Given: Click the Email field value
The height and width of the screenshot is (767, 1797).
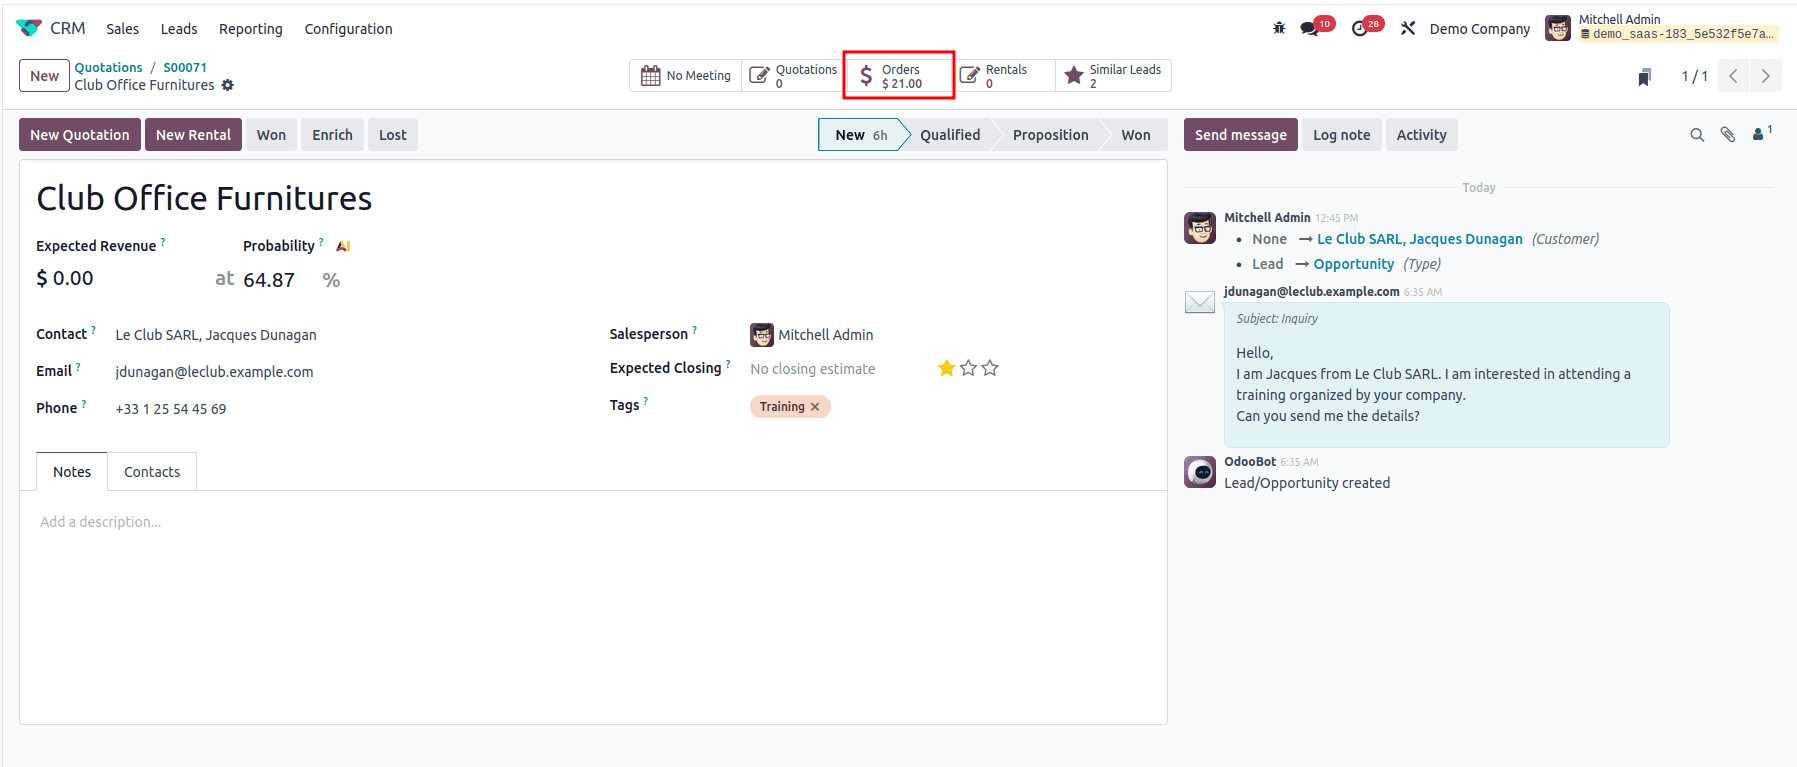Looking at the screenshot, I should click(x=214, y=372).
